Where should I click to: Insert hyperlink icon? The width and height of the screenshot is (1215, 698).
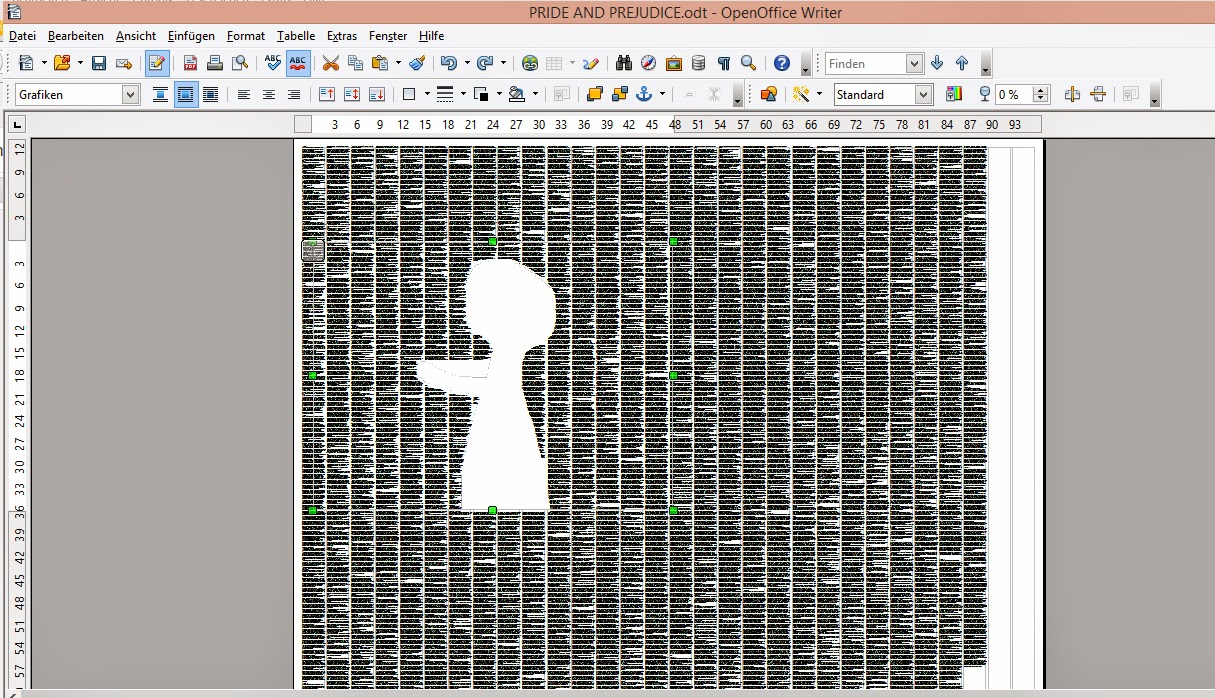(x=530, y=63)
